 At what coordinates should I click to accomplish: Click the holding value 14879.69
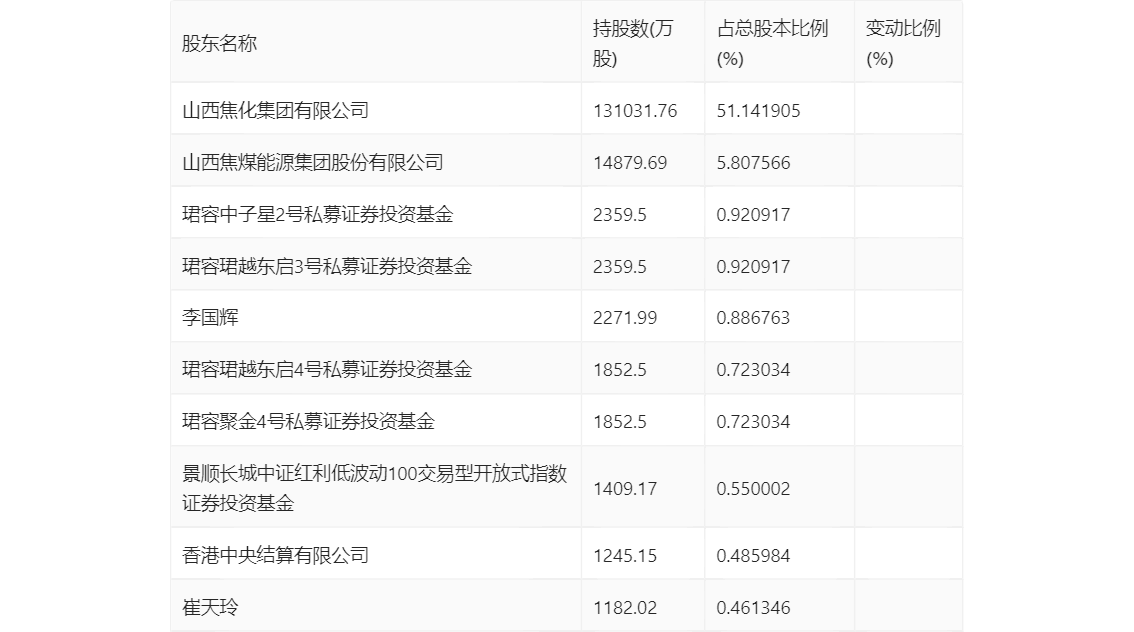[x=630, y=163]
